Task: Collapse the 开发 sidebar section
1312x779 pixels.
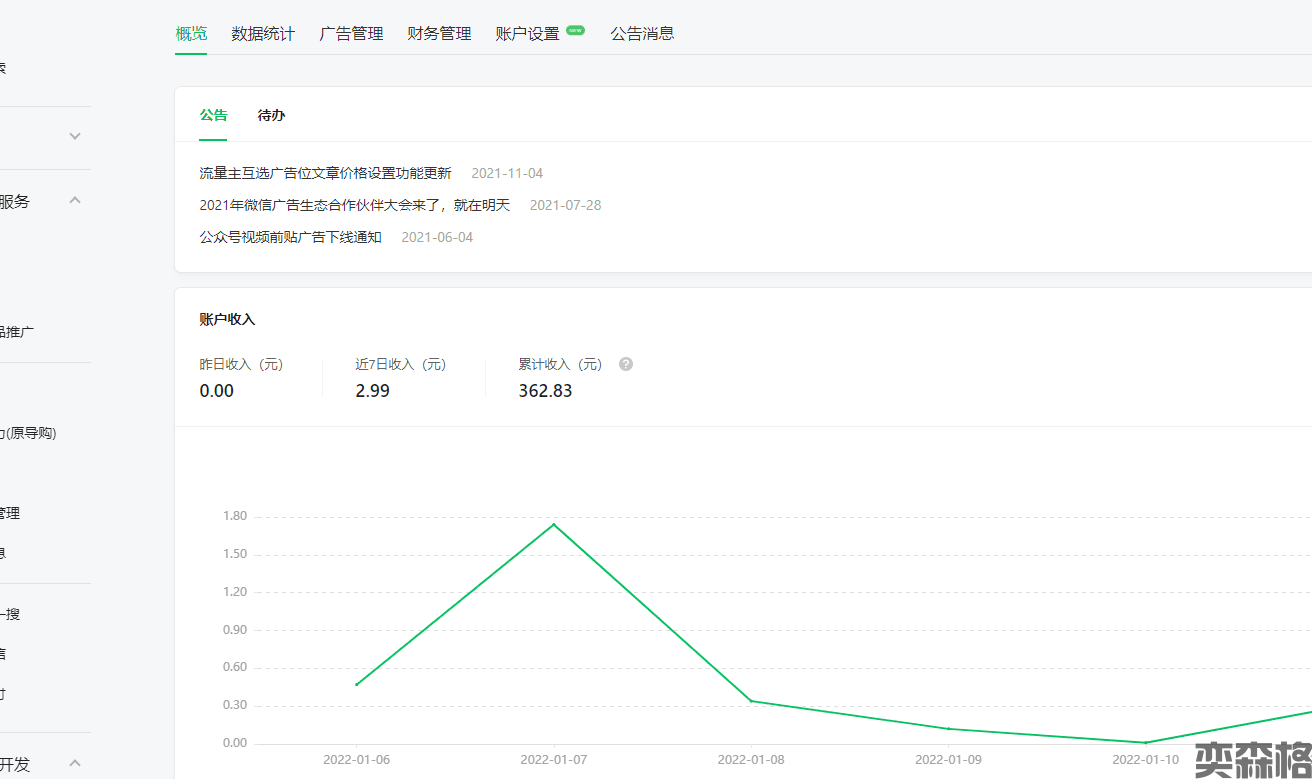Action: [x=75, y=763]
